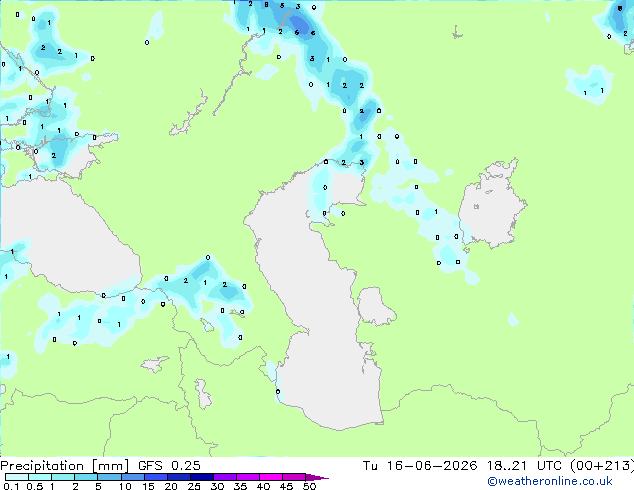Click the lightest 0.1–0.5 mm legend swatch
The height and width of the screenshot is (490, 634).
pos(17,477)
